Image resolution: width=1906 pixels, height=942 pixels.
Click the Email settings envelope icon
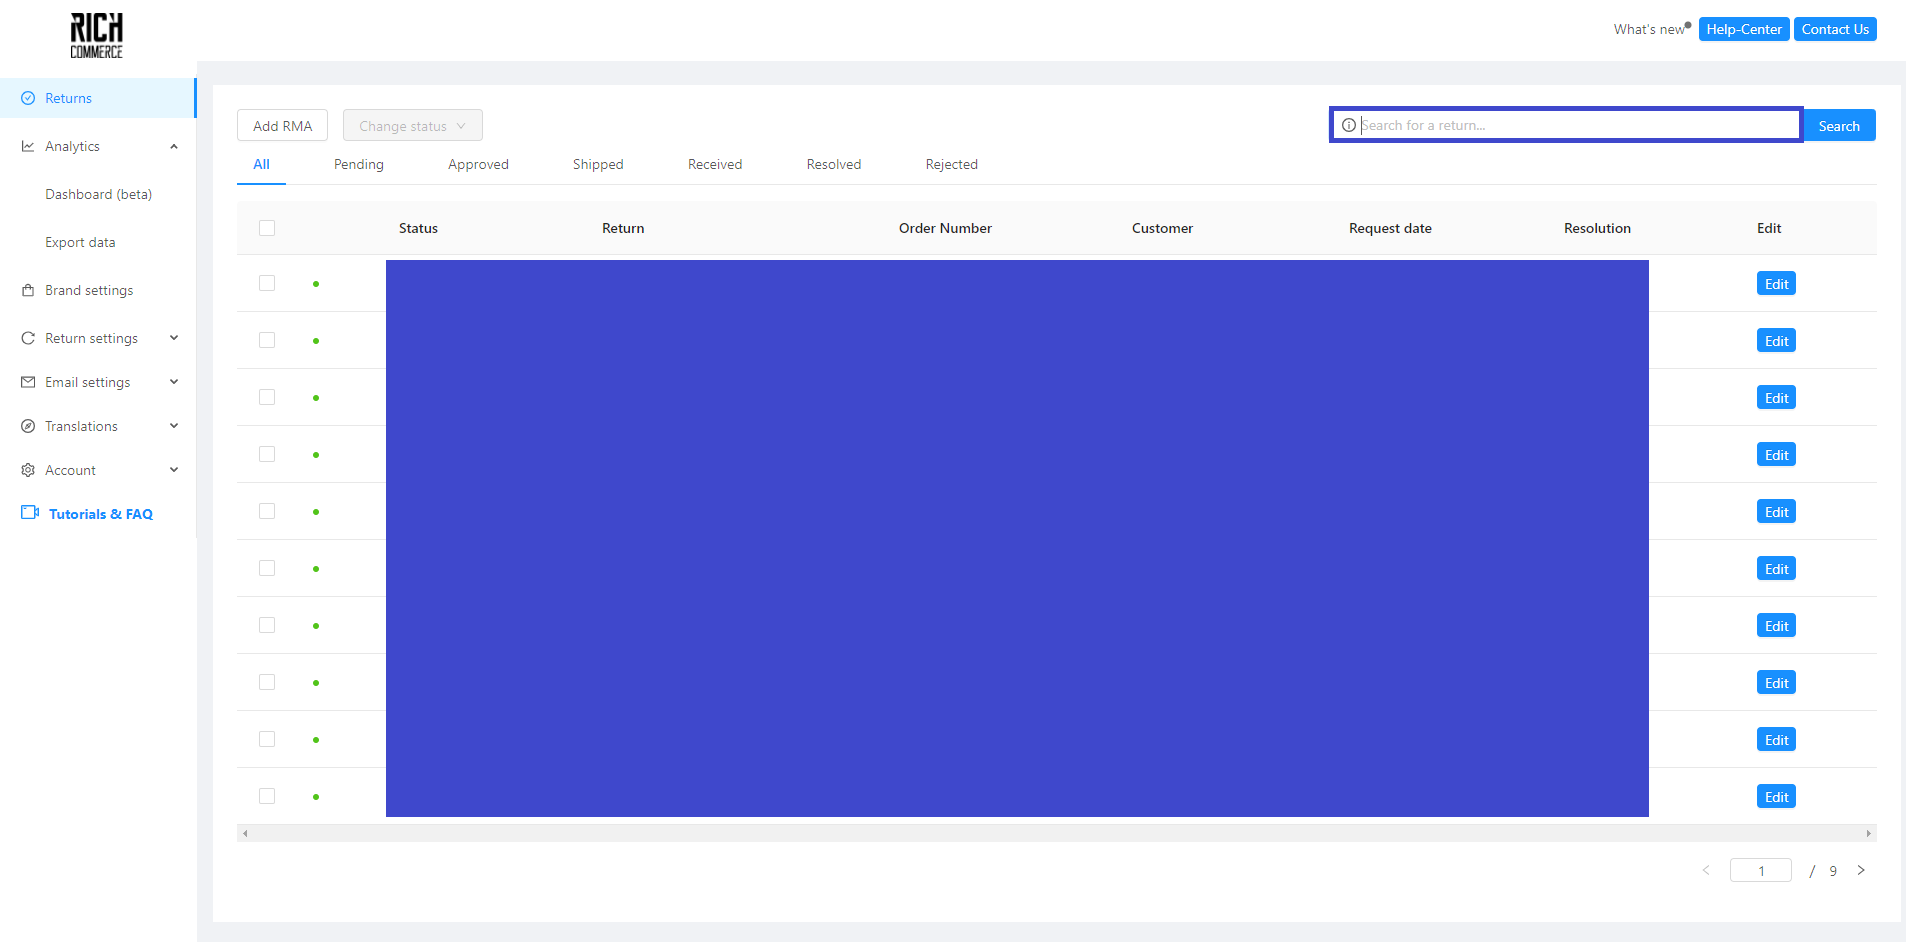pos(28,382)
